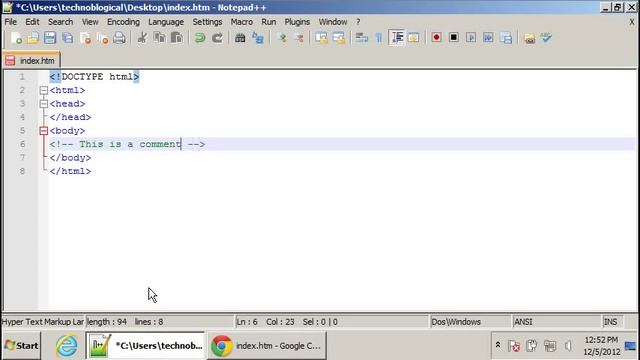Image resolution: width=640 pixels, height=360 pixels.
Task: Click the closing </head> tag on line 4
Action: point(70,117)
